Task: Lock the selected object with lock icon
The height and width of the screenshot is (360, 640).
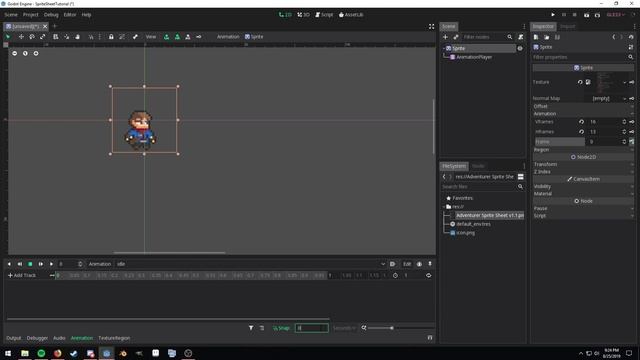Action: (111, 37)
